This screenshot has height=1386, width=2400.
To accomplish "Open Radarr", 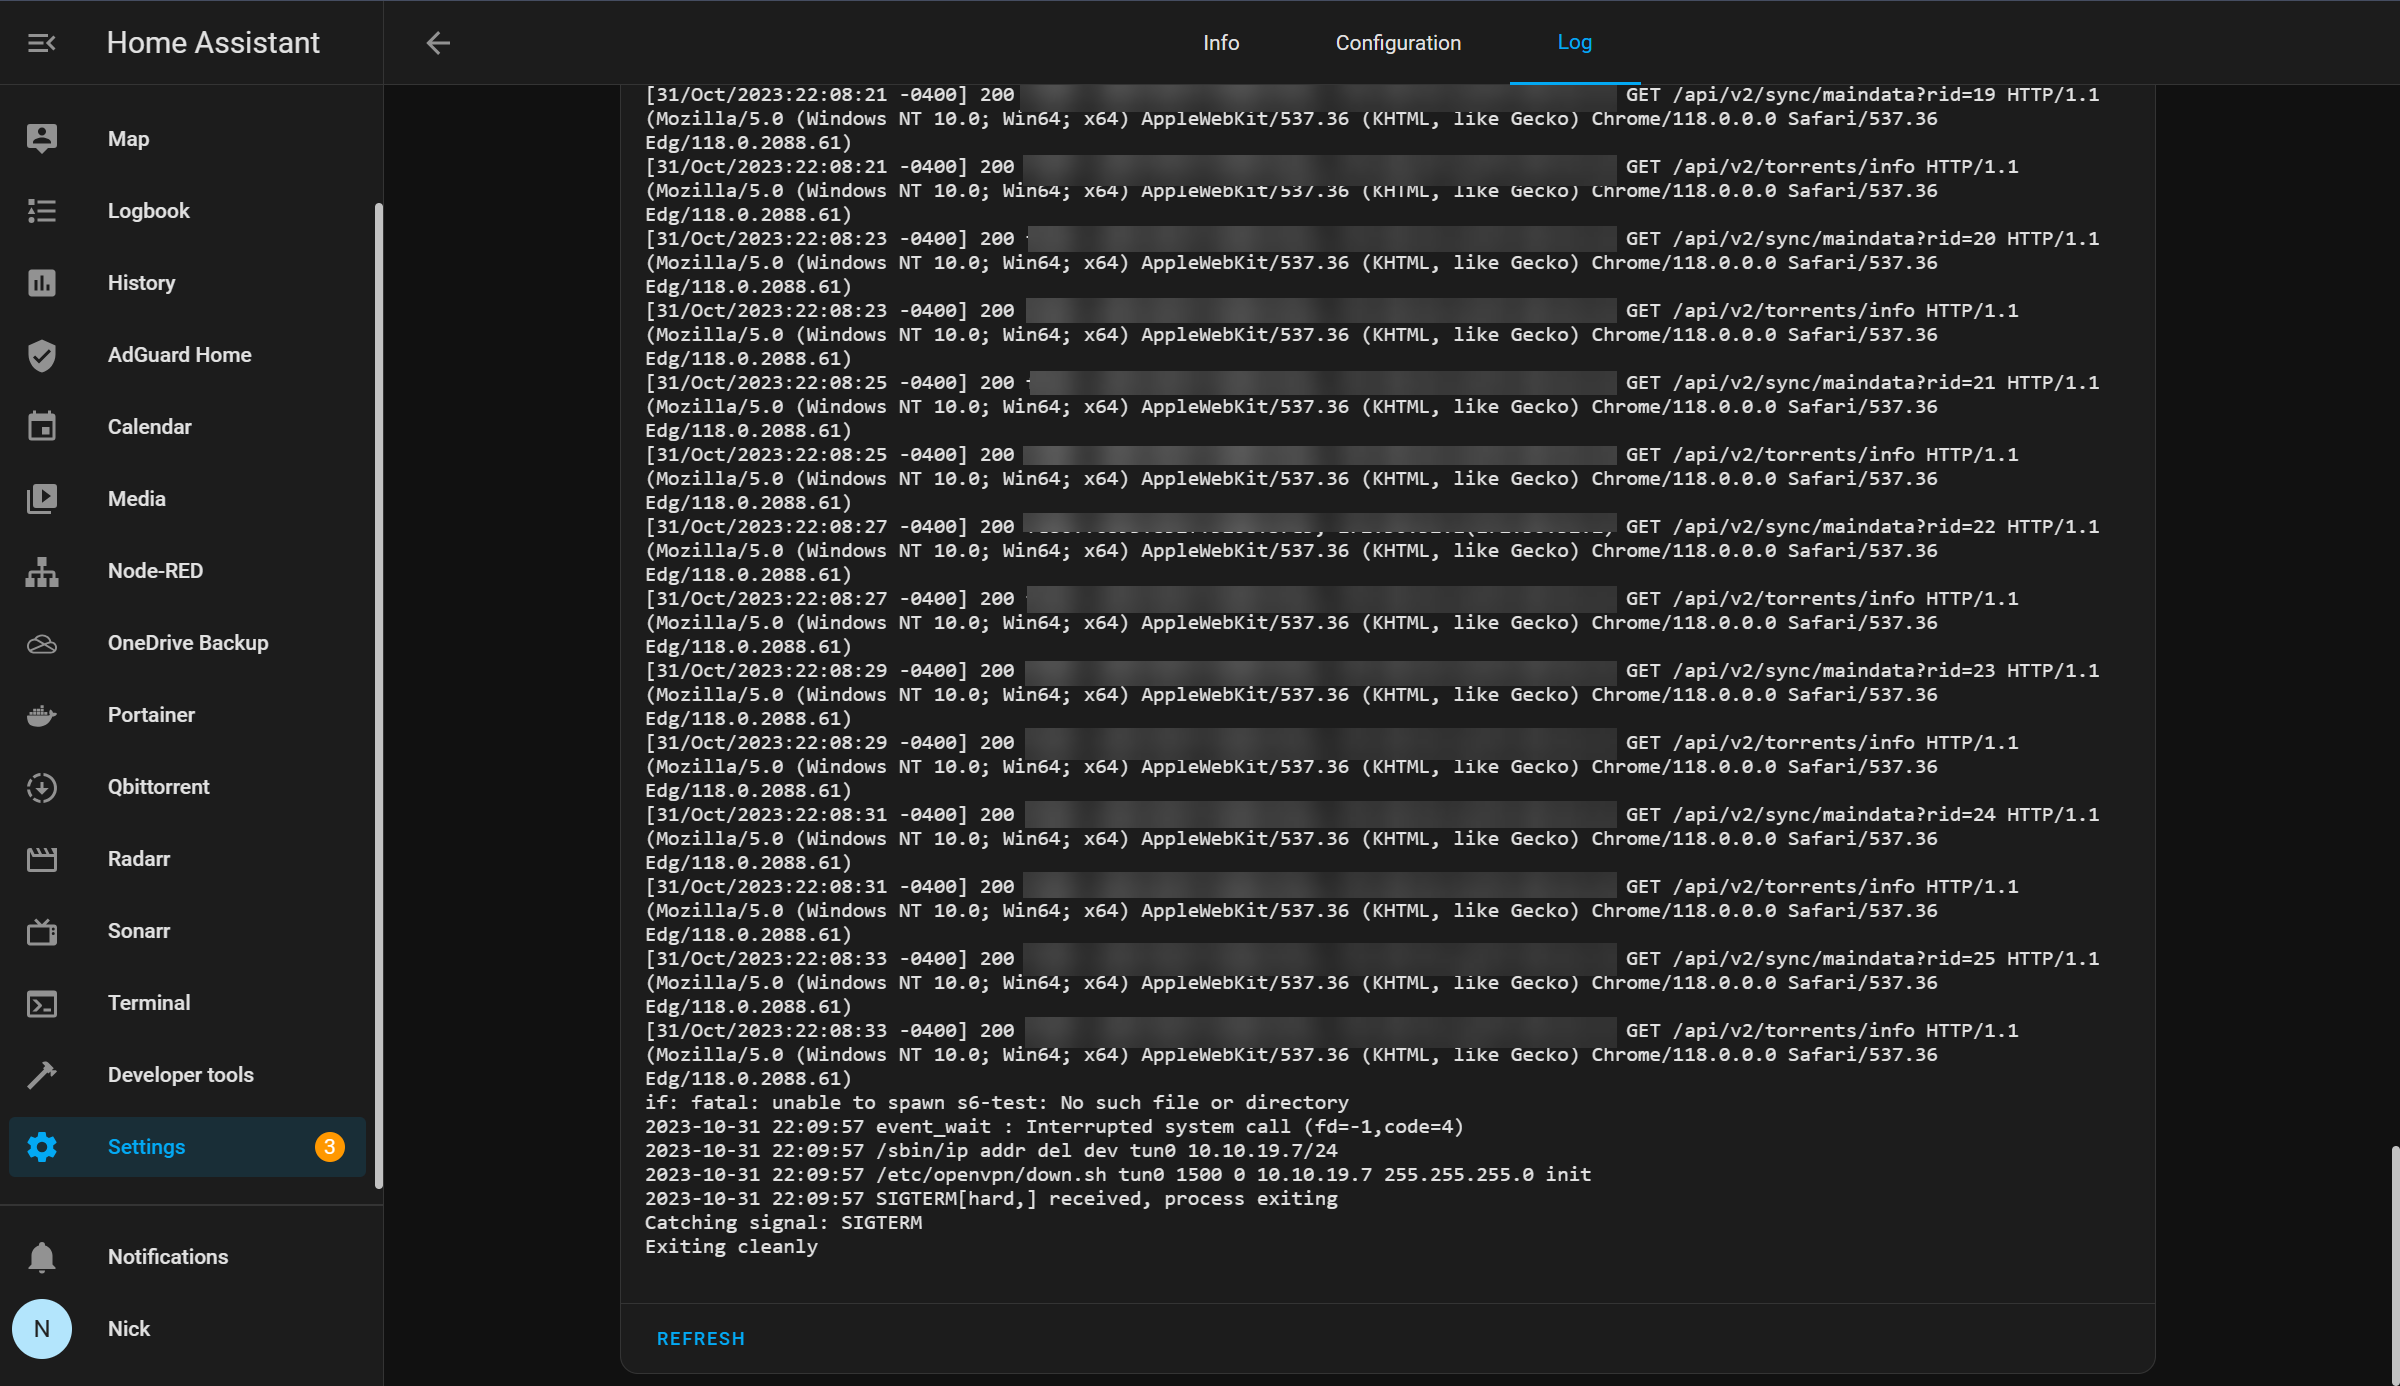I will coord(138,858).
